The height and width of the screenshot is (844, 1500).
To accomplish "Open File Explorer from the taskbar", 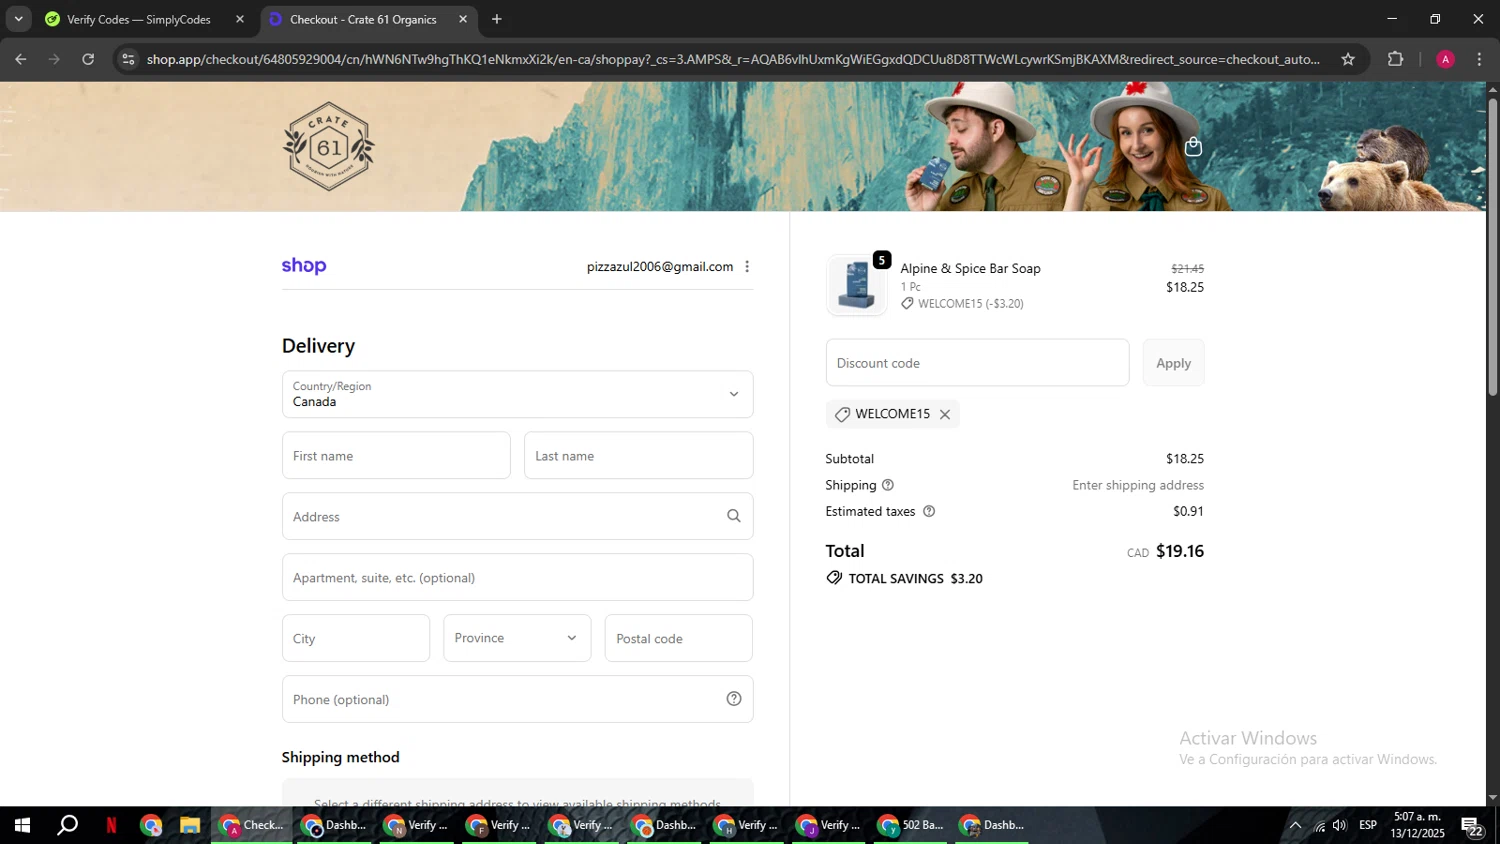I will pos(190,825).
